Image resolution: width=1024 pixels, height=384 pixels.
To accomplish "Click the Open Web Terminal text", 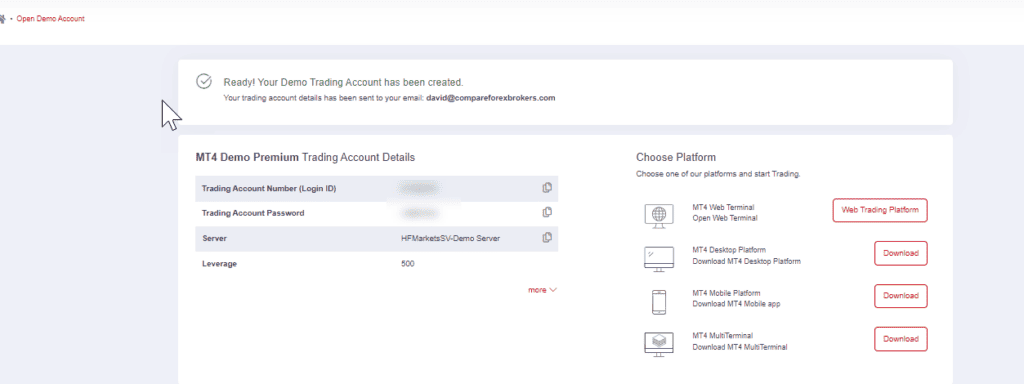I will tap(725, 218).
